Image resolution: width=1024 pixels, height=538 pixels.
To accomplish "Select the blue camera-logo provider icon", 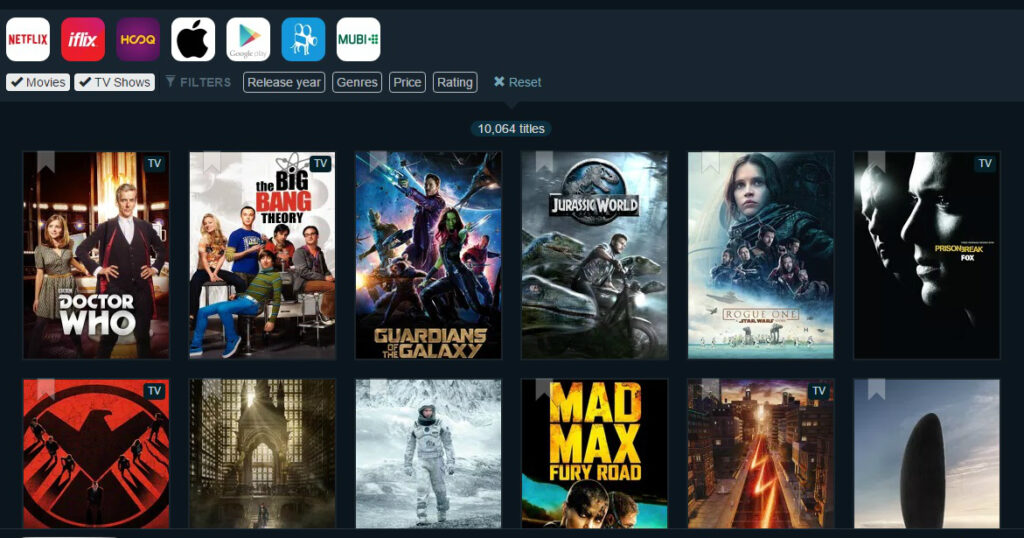I will coord(304,39).
